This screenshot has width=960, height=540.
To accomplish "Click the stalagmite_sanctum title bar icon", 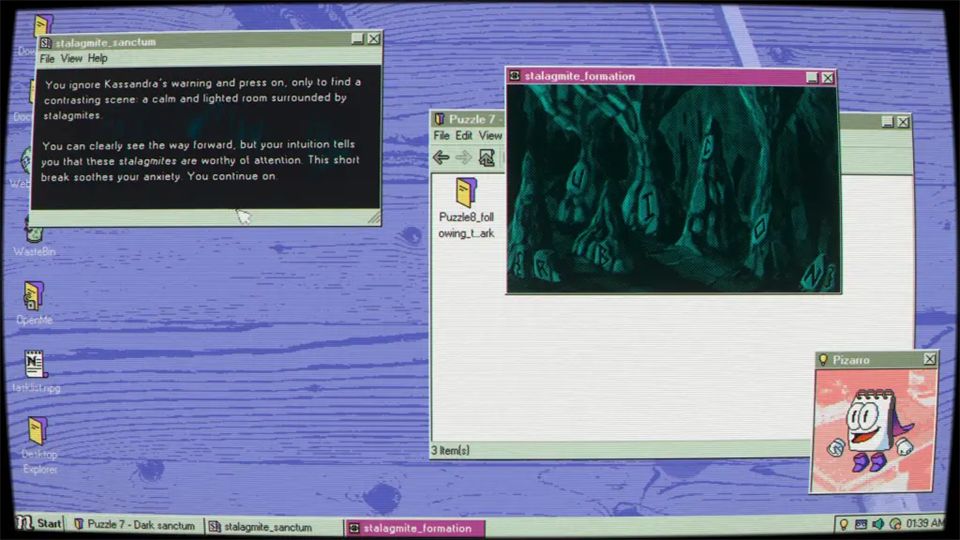I will [x=45, y=42].
